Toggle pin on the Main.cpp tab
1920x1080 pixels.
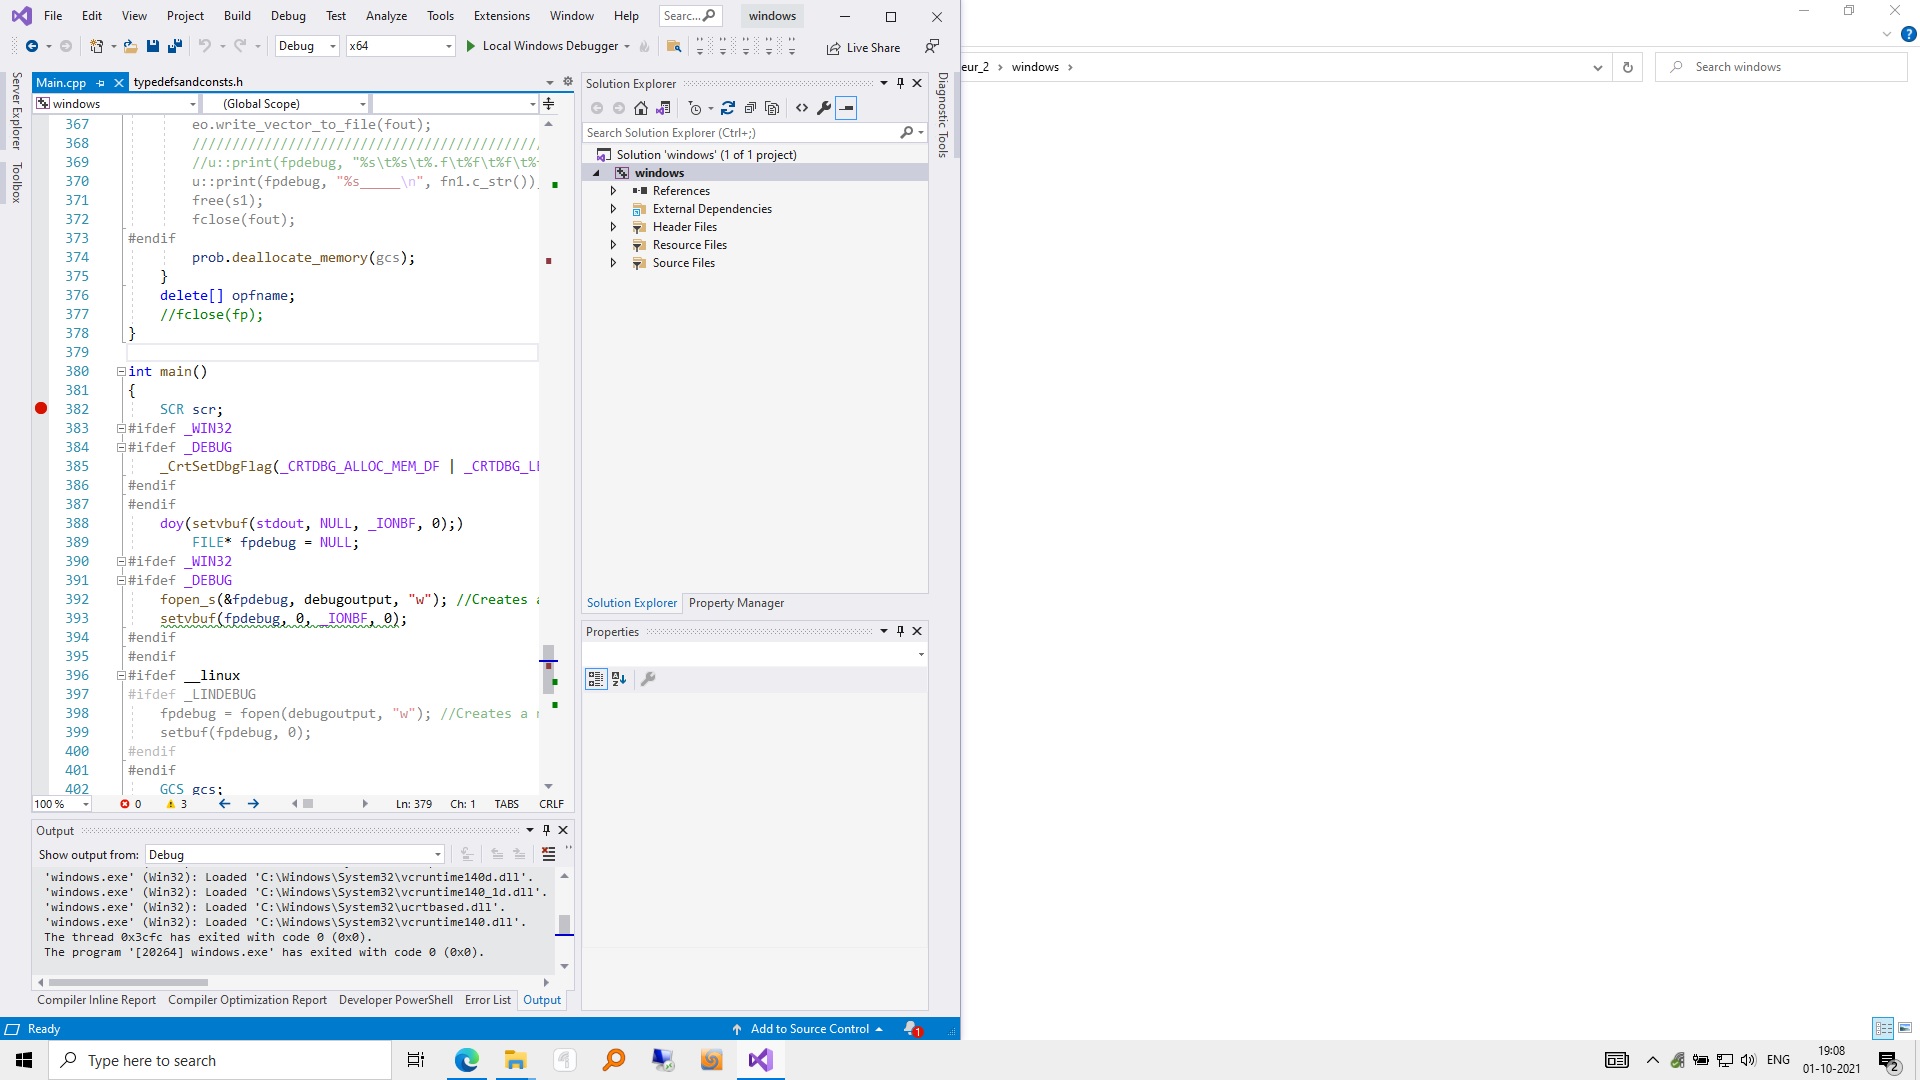(x=100, y=83)
